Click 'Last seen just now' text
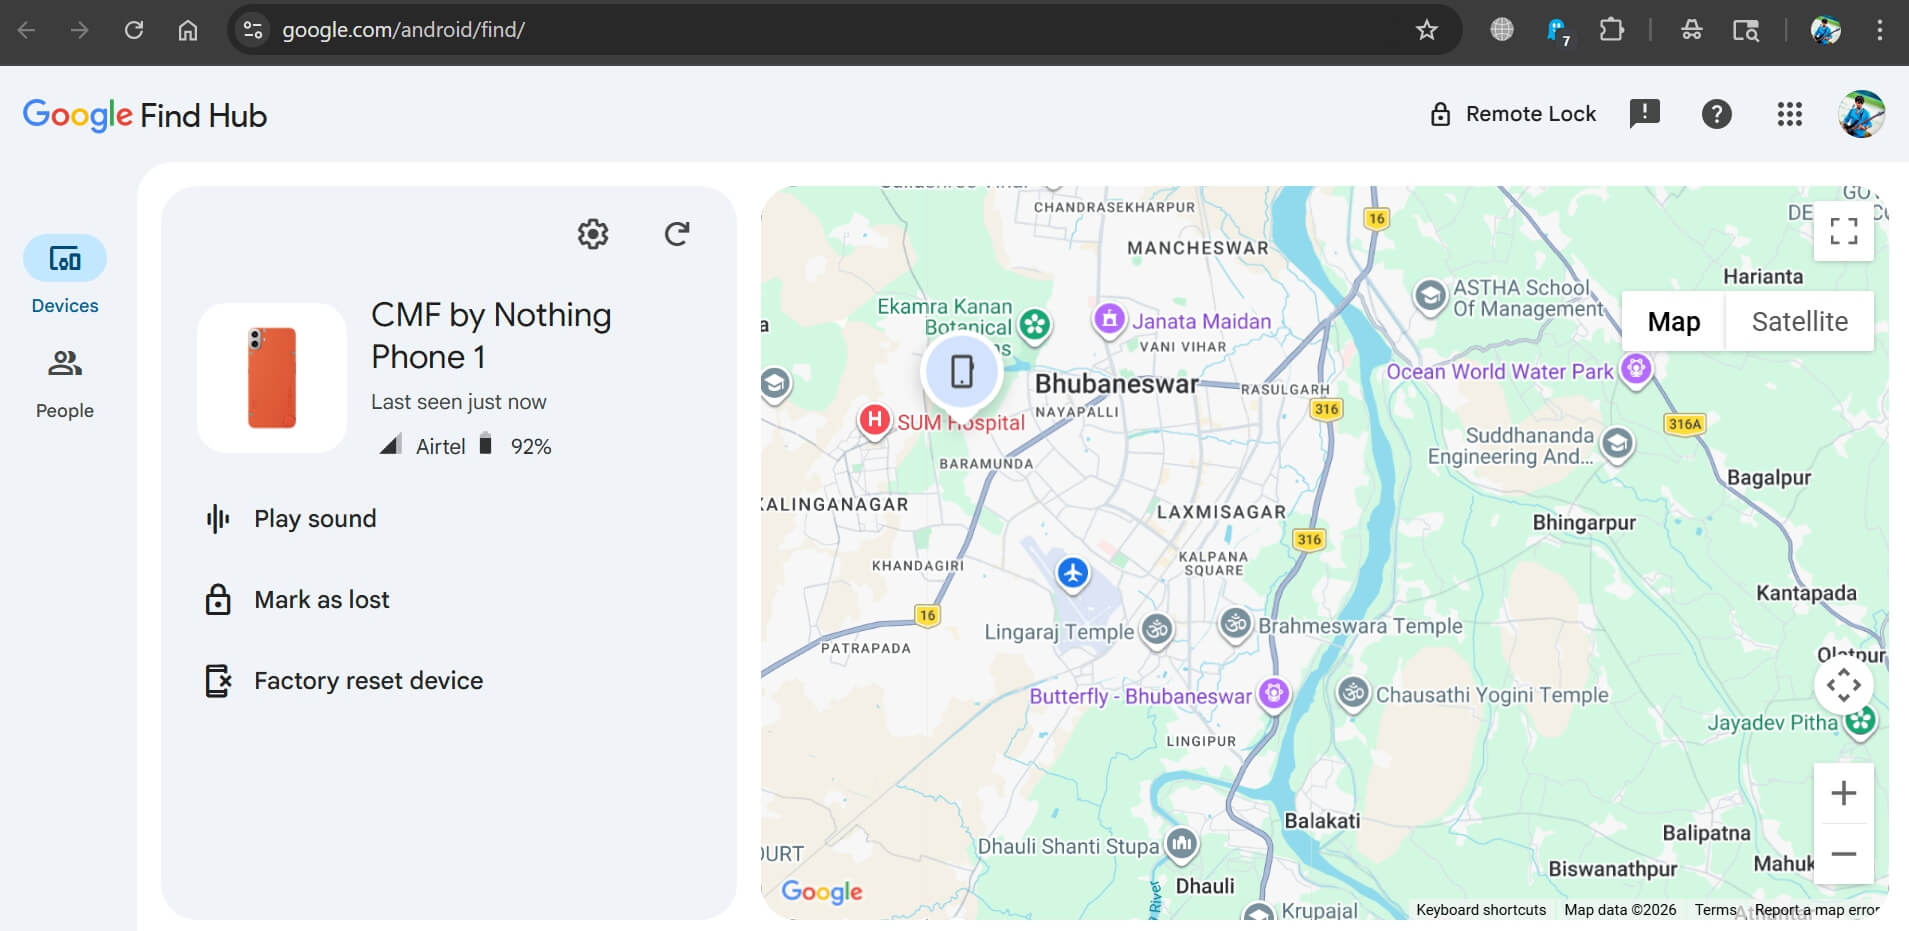This screenshot has width=1909, height=931. coord(459,402)
